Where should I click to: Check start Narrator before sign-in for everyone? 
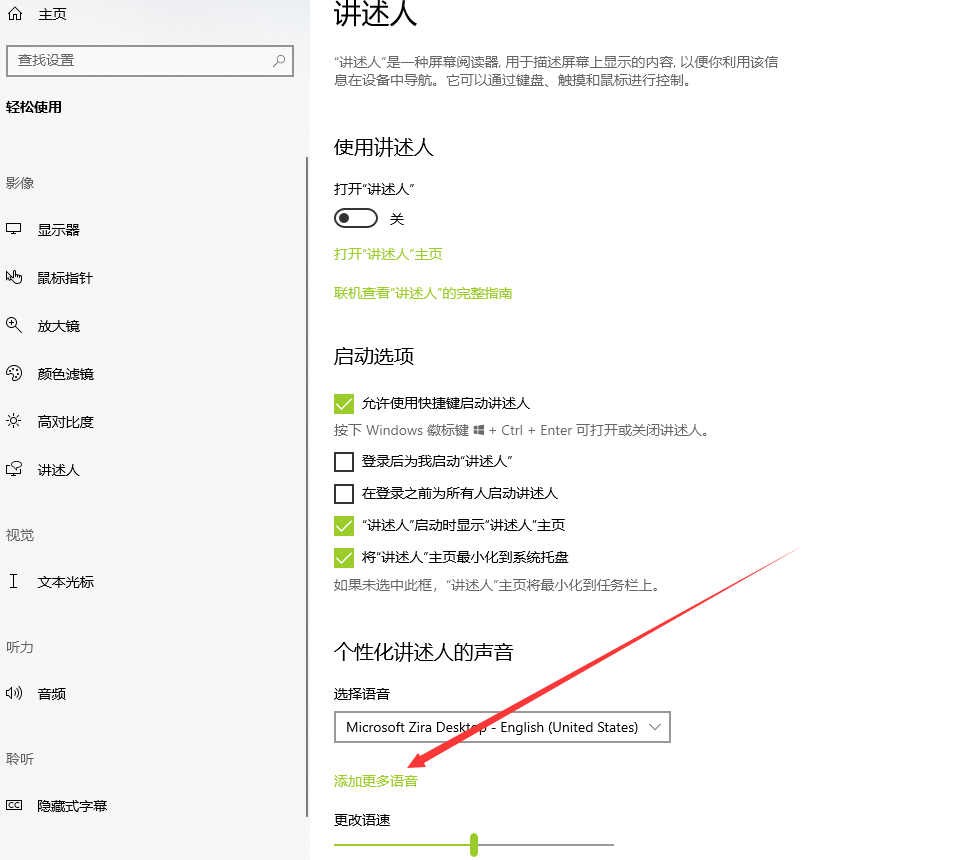click(344, 493)
